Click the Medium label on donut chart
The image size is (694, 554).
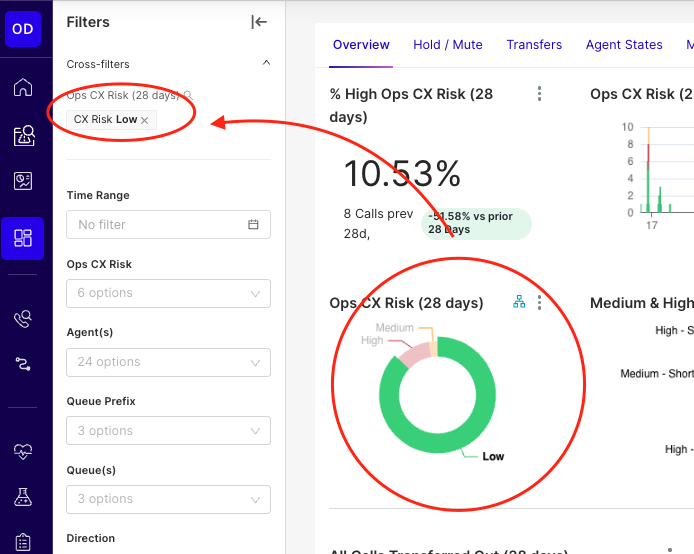[x=394, y=328]
